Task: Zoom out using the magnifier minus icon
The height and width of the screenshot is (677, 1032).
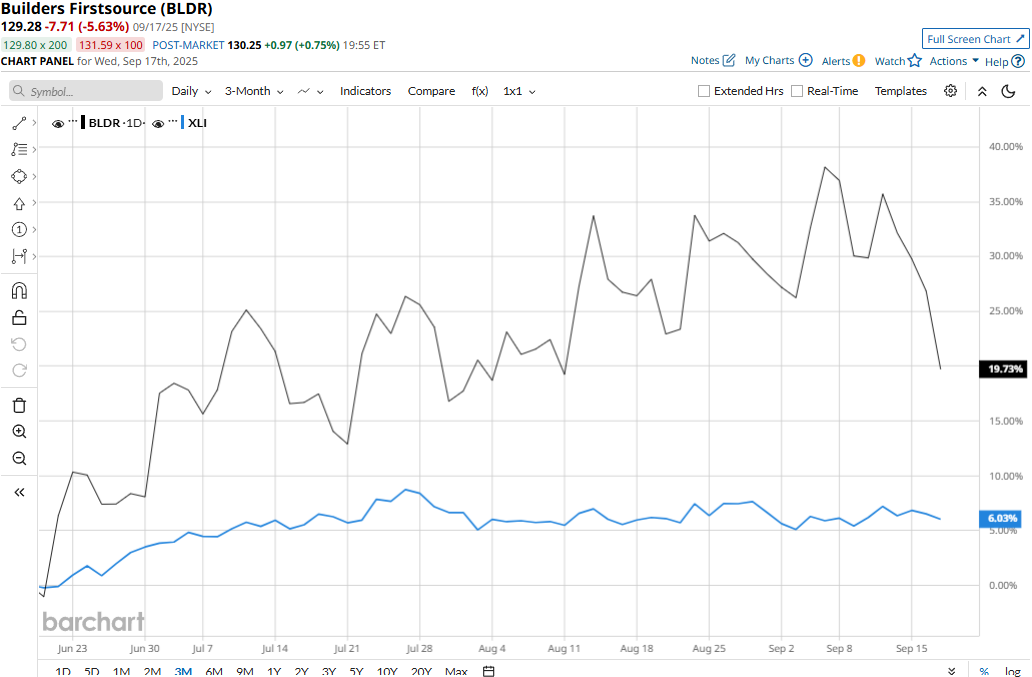Action: pyautogui.click(x=19, y=459)
